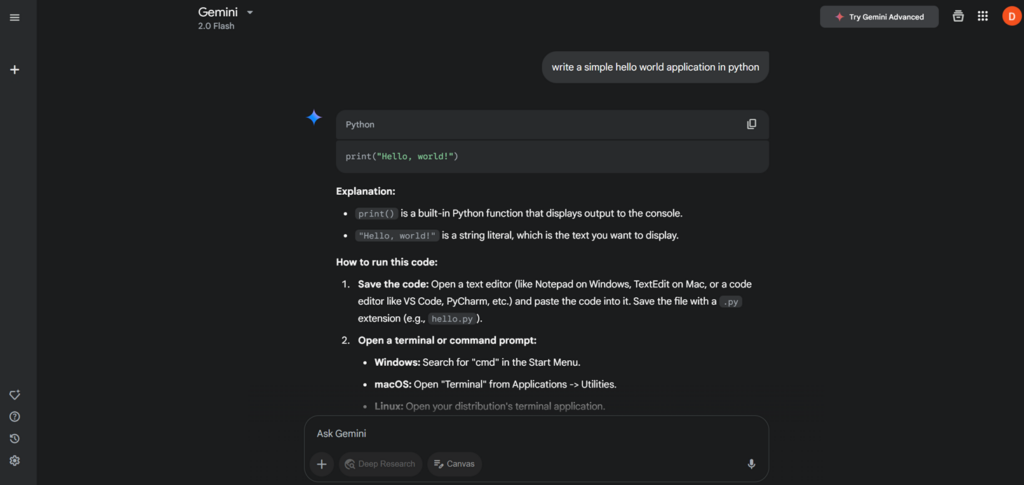Toggle the Canvas mode chip
This screenshot has width=1024, height=485.
454,464
